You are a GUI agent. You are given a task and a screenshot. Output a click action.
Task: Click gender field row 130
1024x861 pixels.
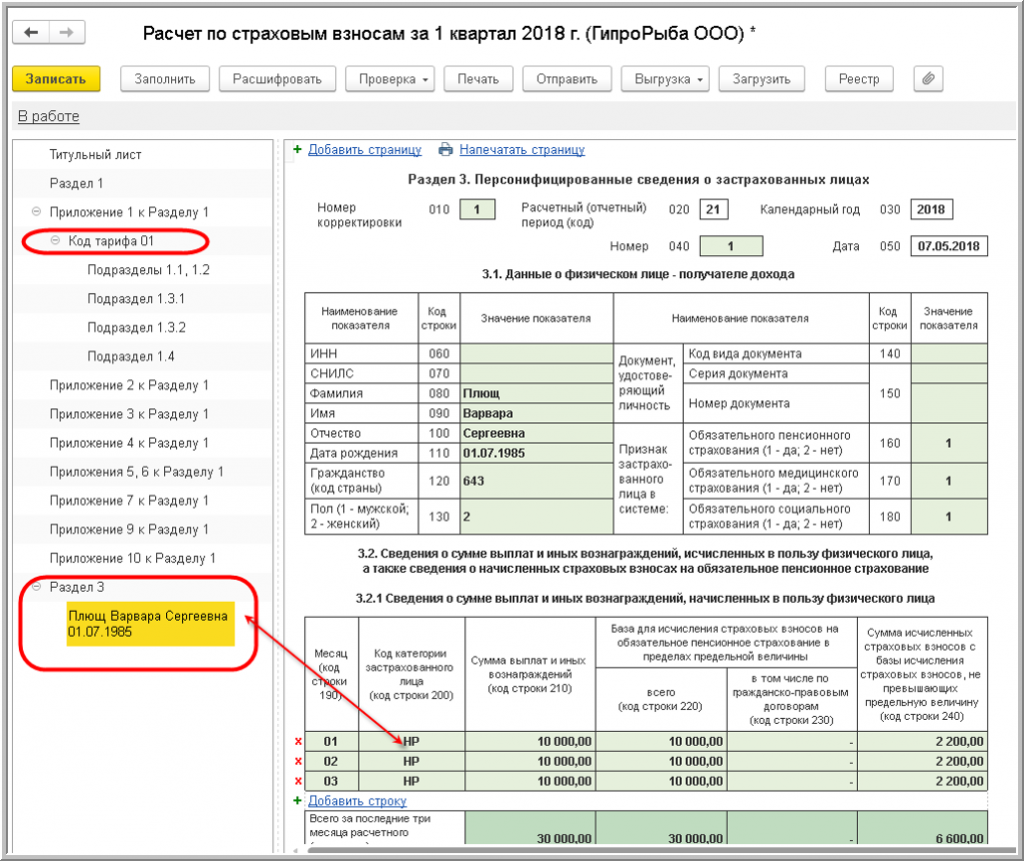click(x=537, y=516)
